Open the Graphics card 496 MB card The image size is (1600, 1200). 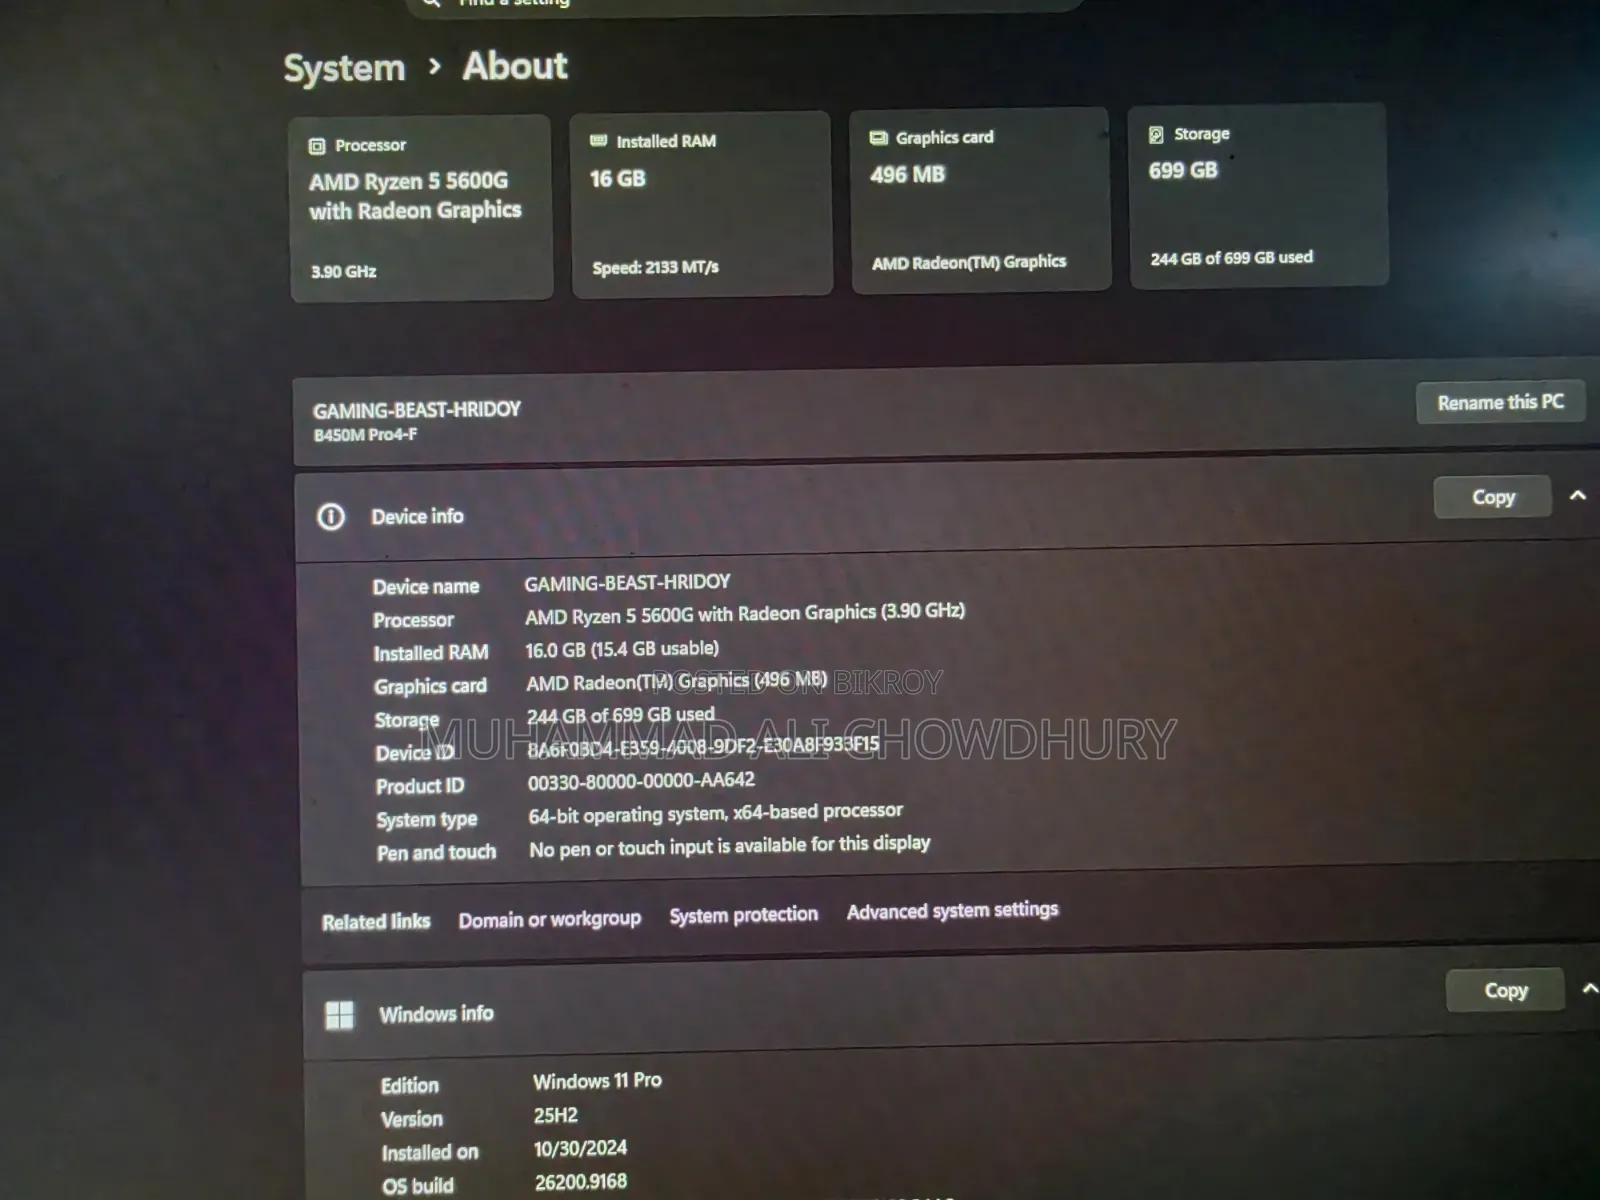[980, 200]
